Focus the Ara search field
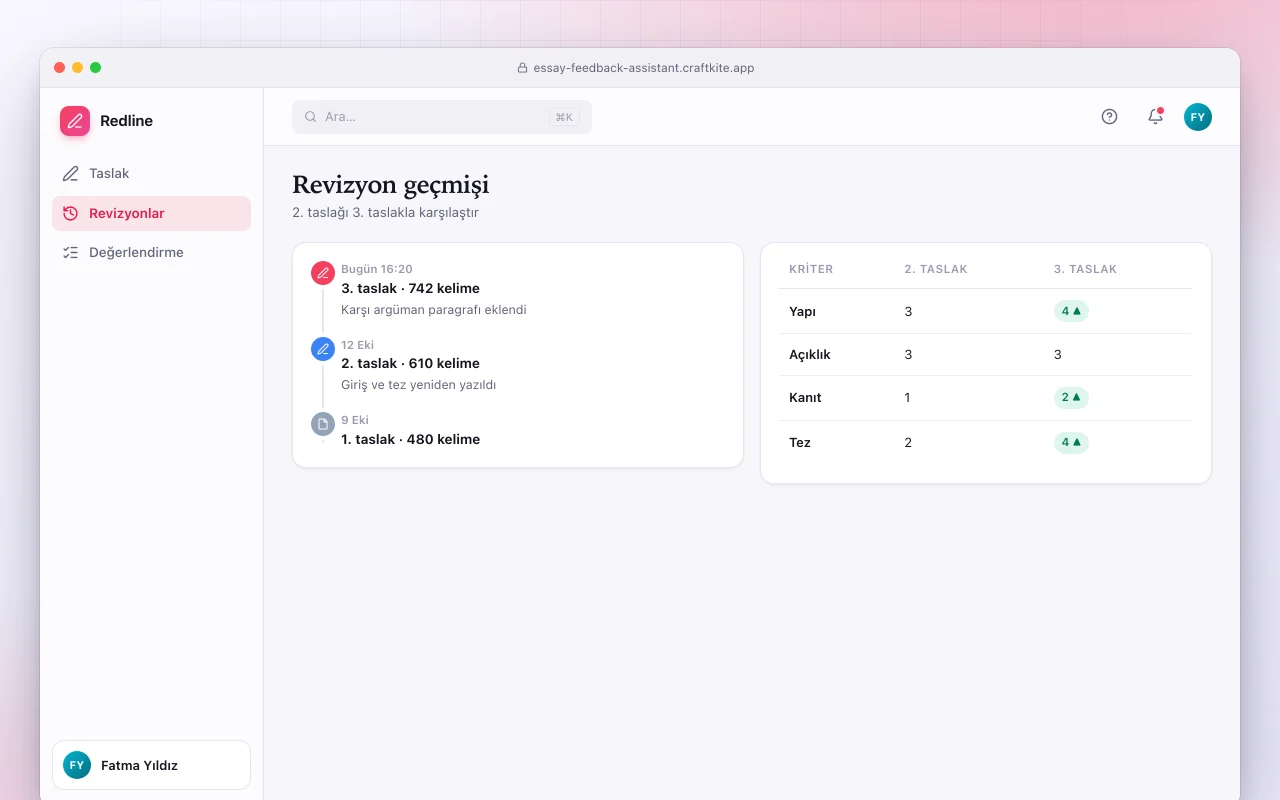 click(442, 117)
